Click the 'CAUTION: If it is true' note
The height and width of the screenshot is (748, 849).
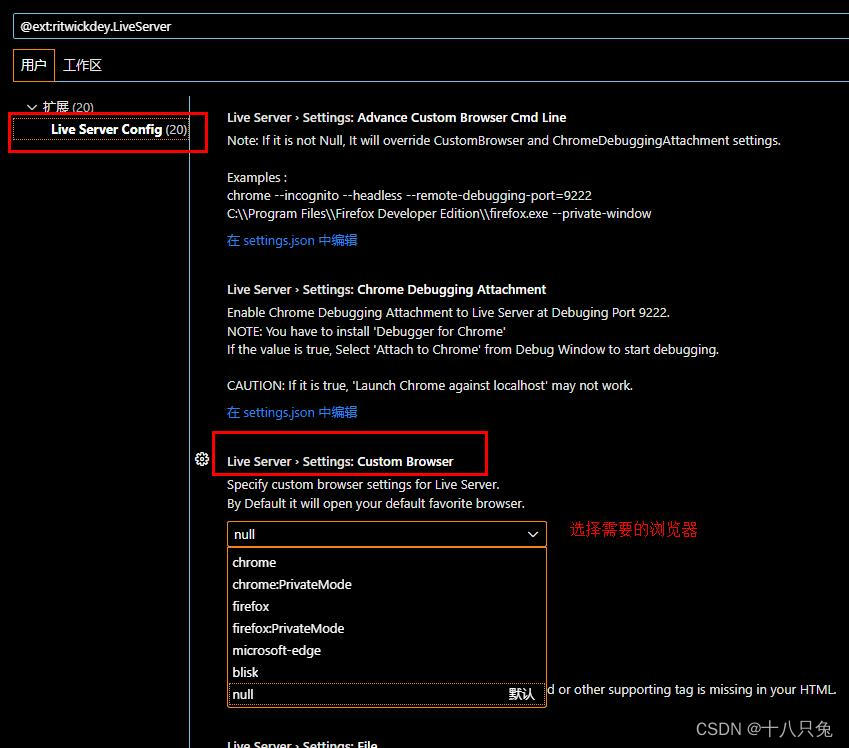[429, 386]
